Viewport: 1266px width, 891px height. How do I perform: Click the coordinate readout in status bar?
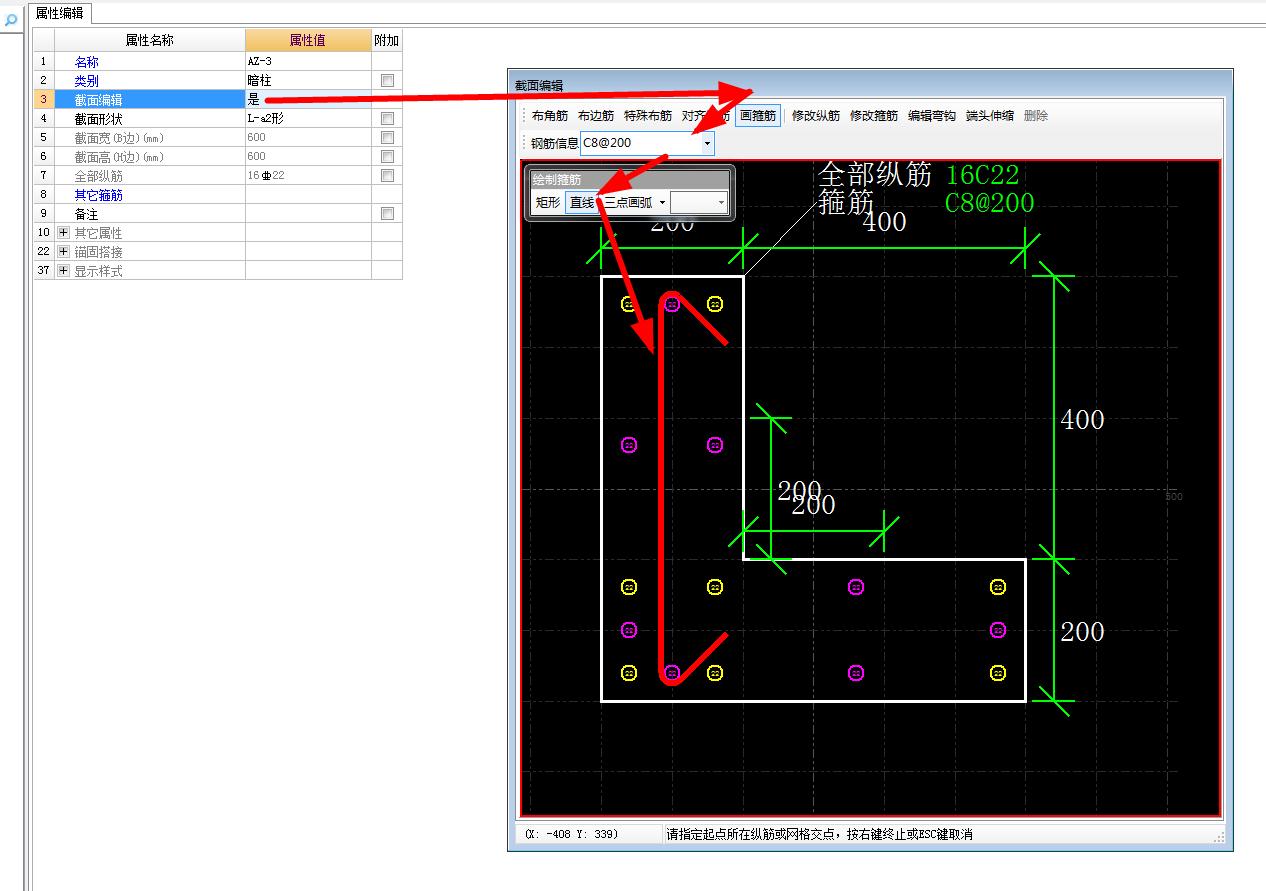click(x=571, y=834)
